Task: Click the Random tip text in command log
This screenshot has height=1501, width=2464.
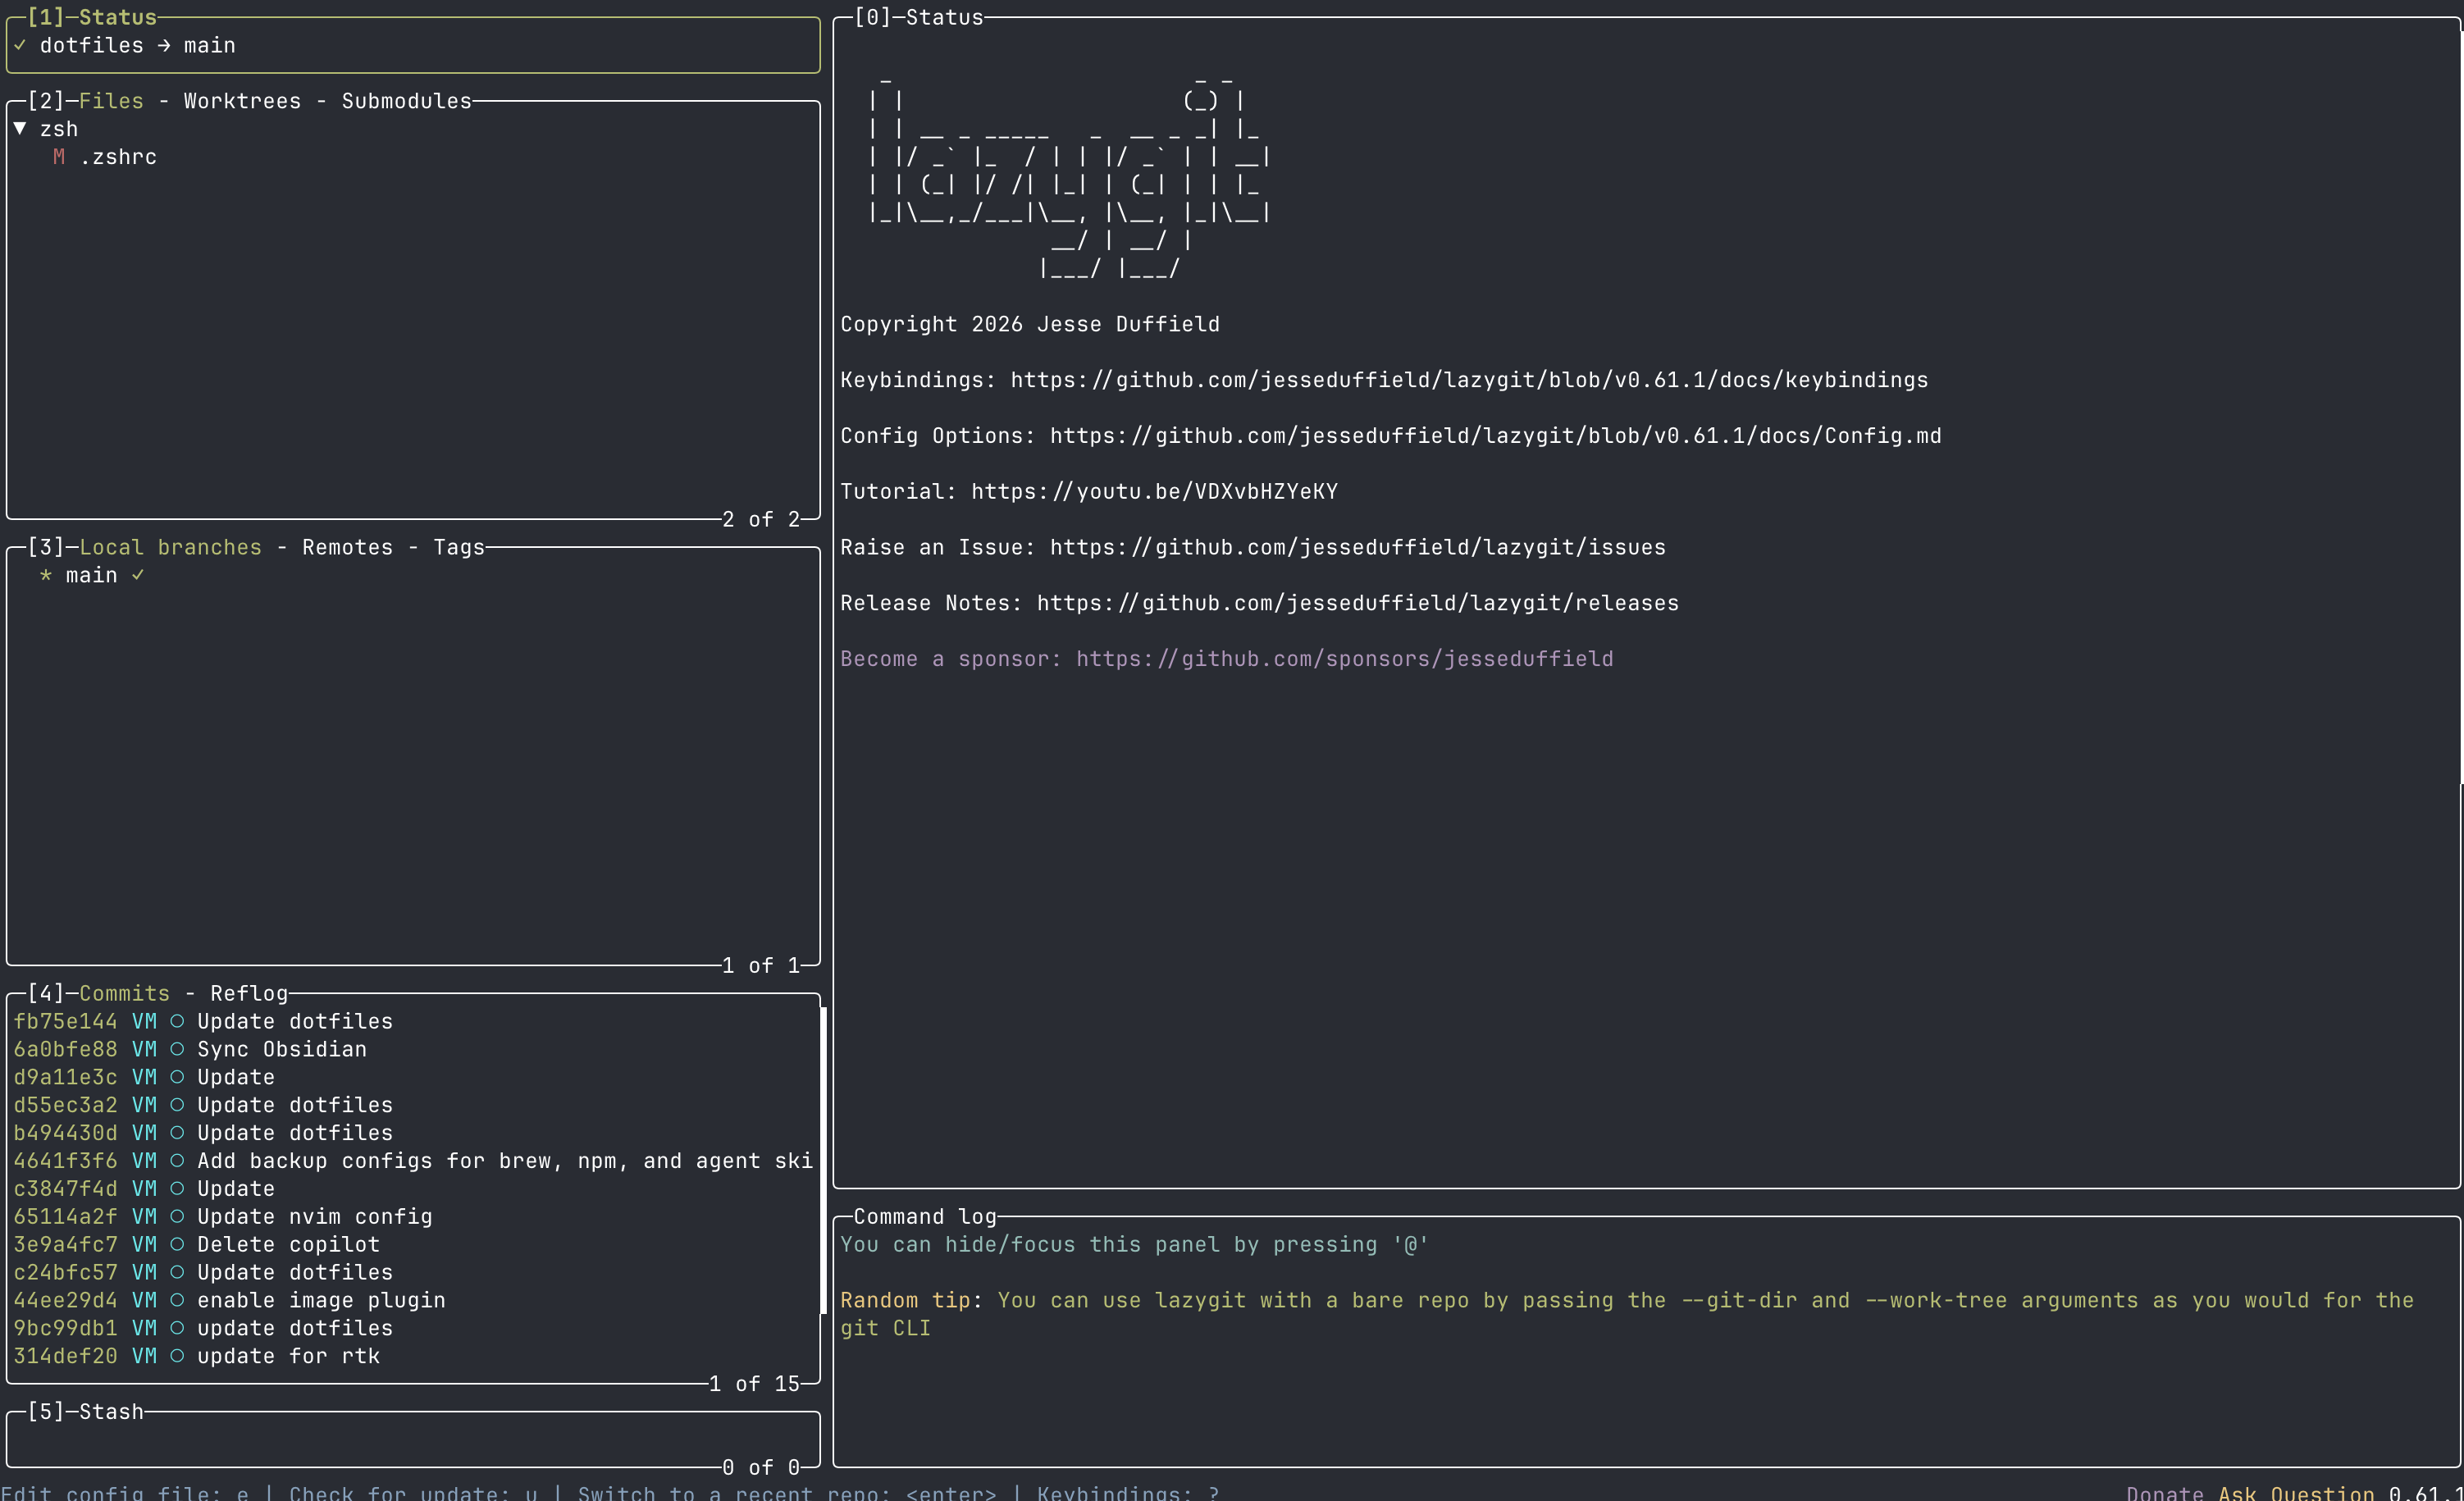Action: [1627, 1314]
